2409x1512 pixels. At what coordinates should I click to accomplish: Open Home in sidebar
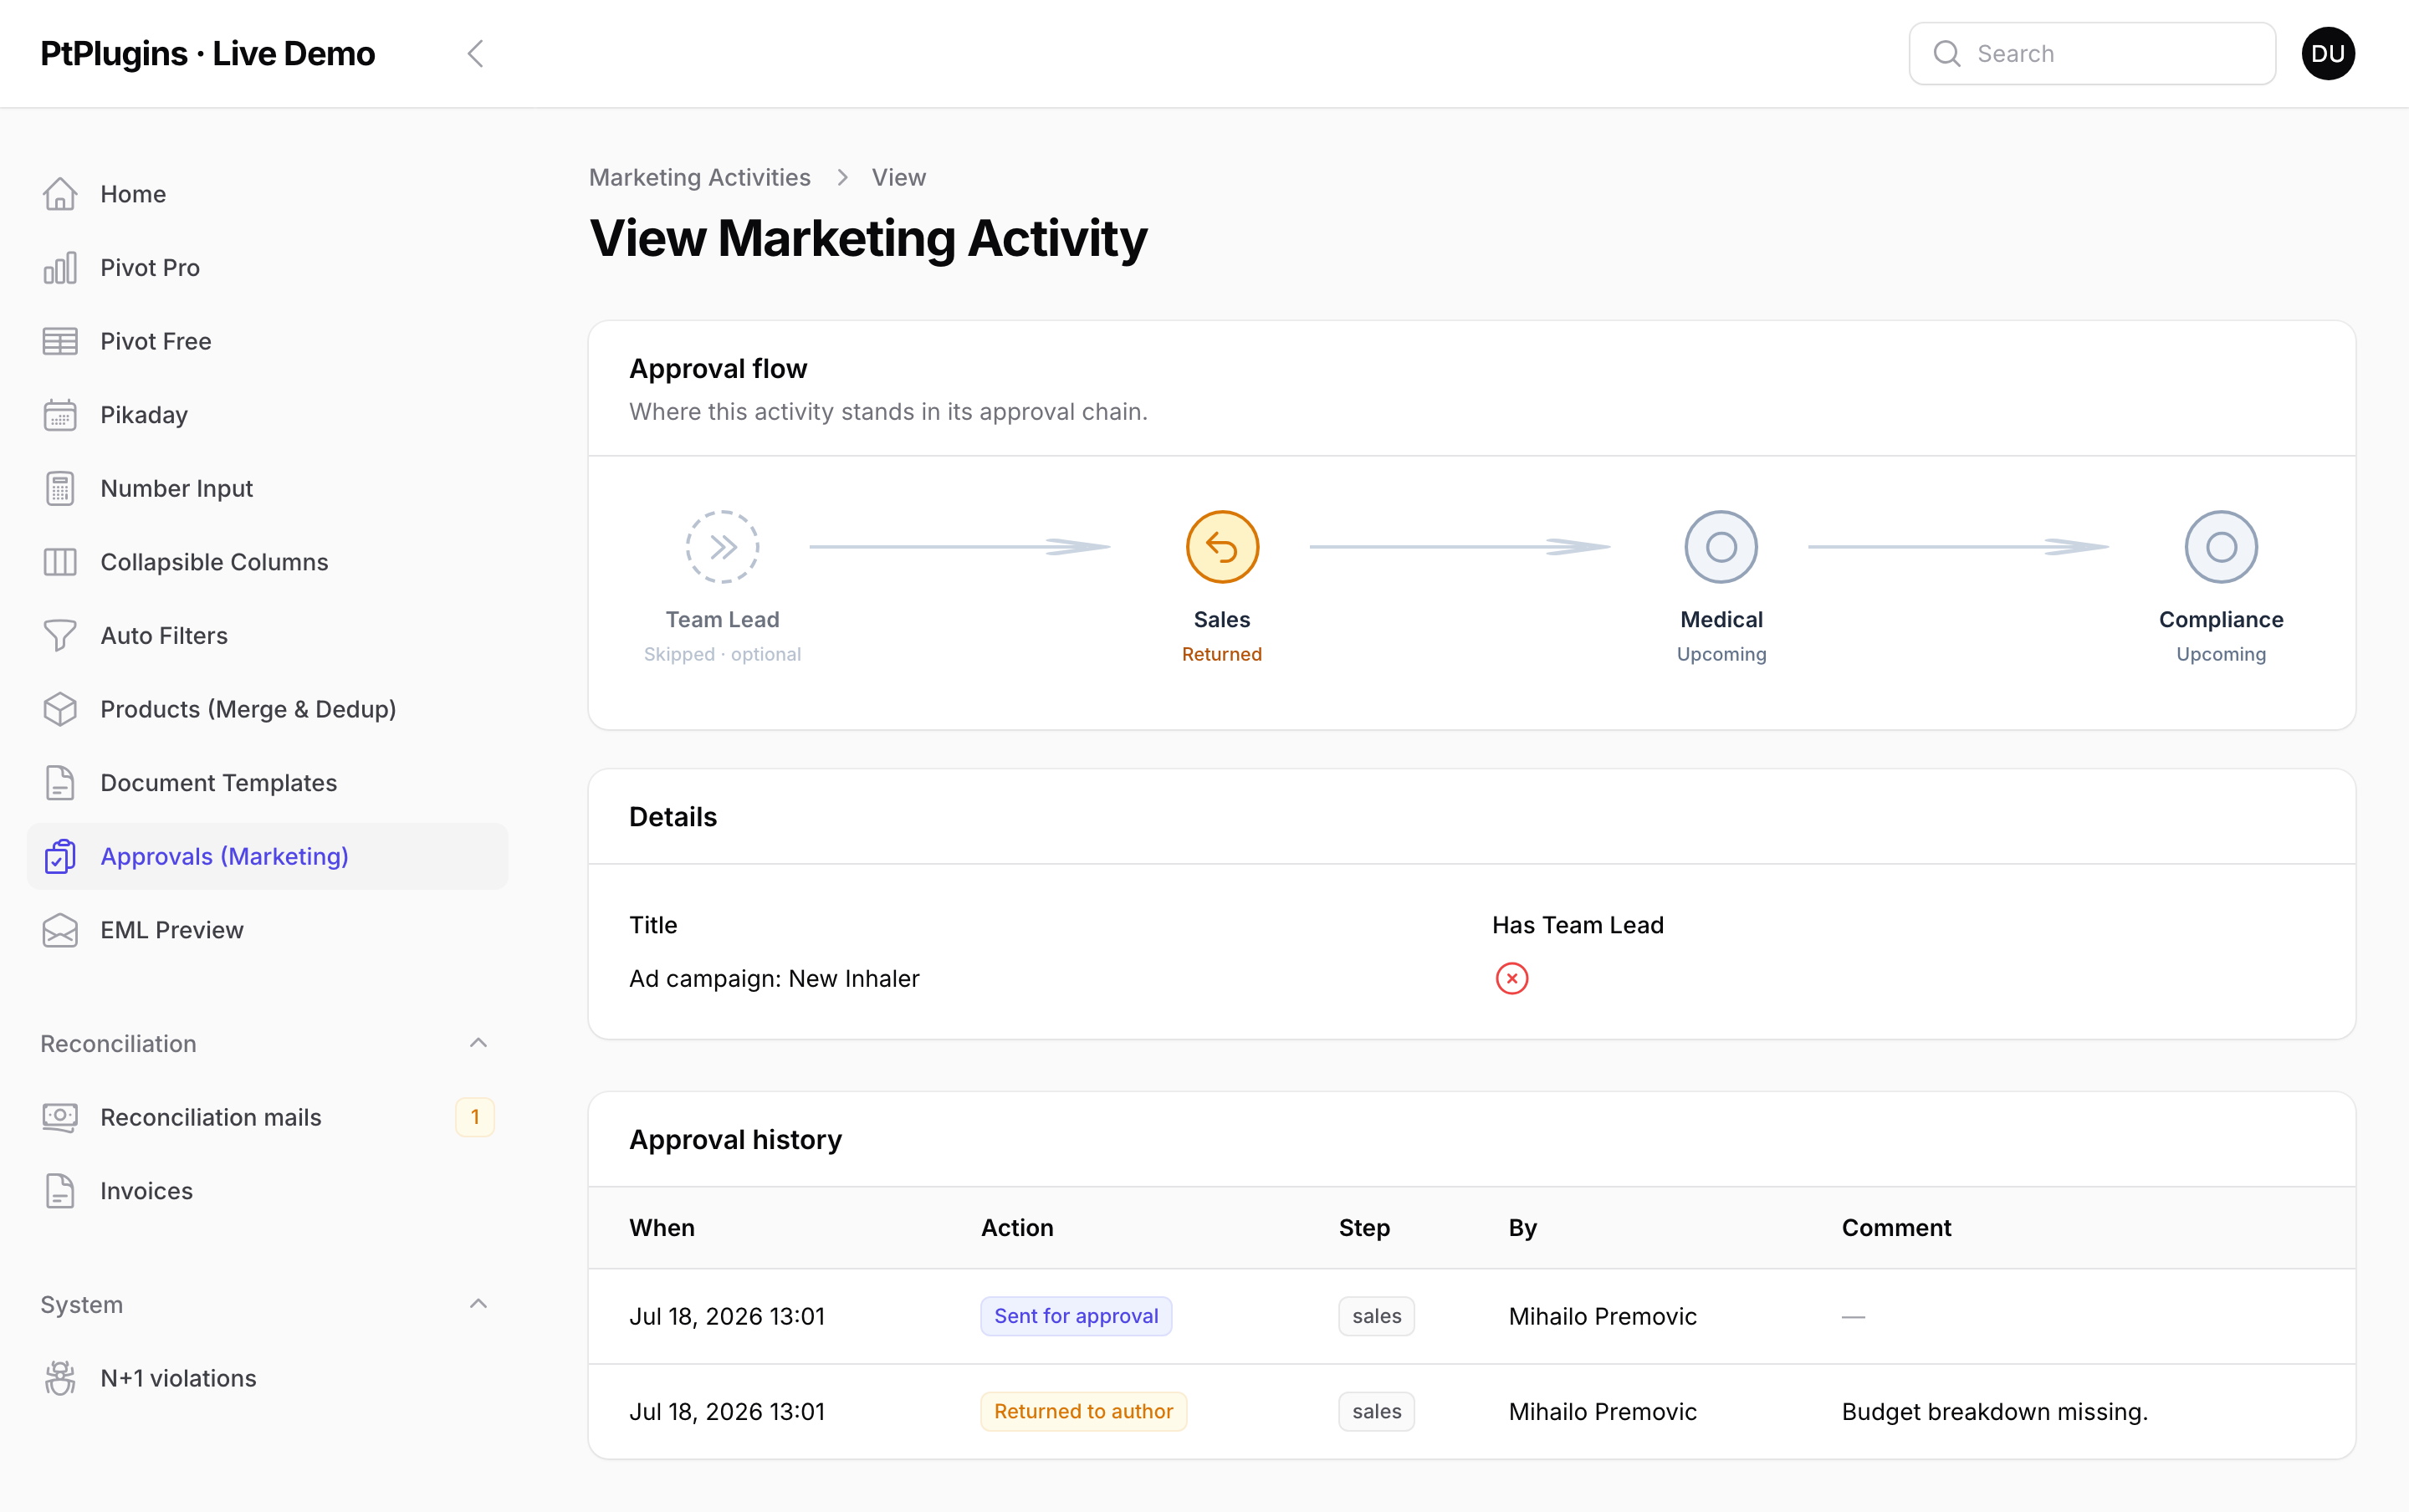[x=267, y=194]
